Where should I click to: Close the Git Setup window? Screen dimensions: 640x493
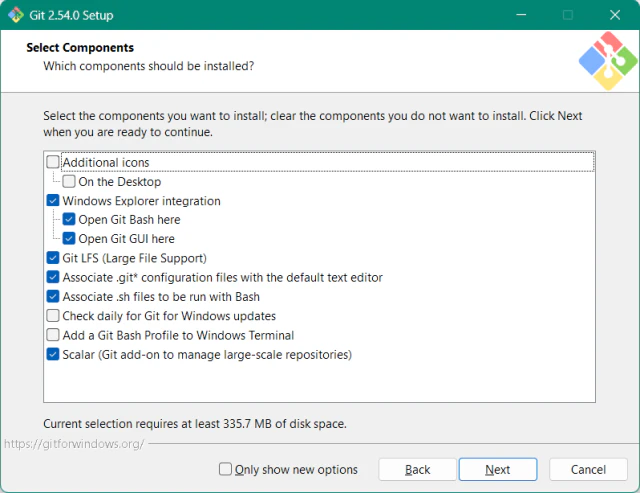tap(615, 15)
